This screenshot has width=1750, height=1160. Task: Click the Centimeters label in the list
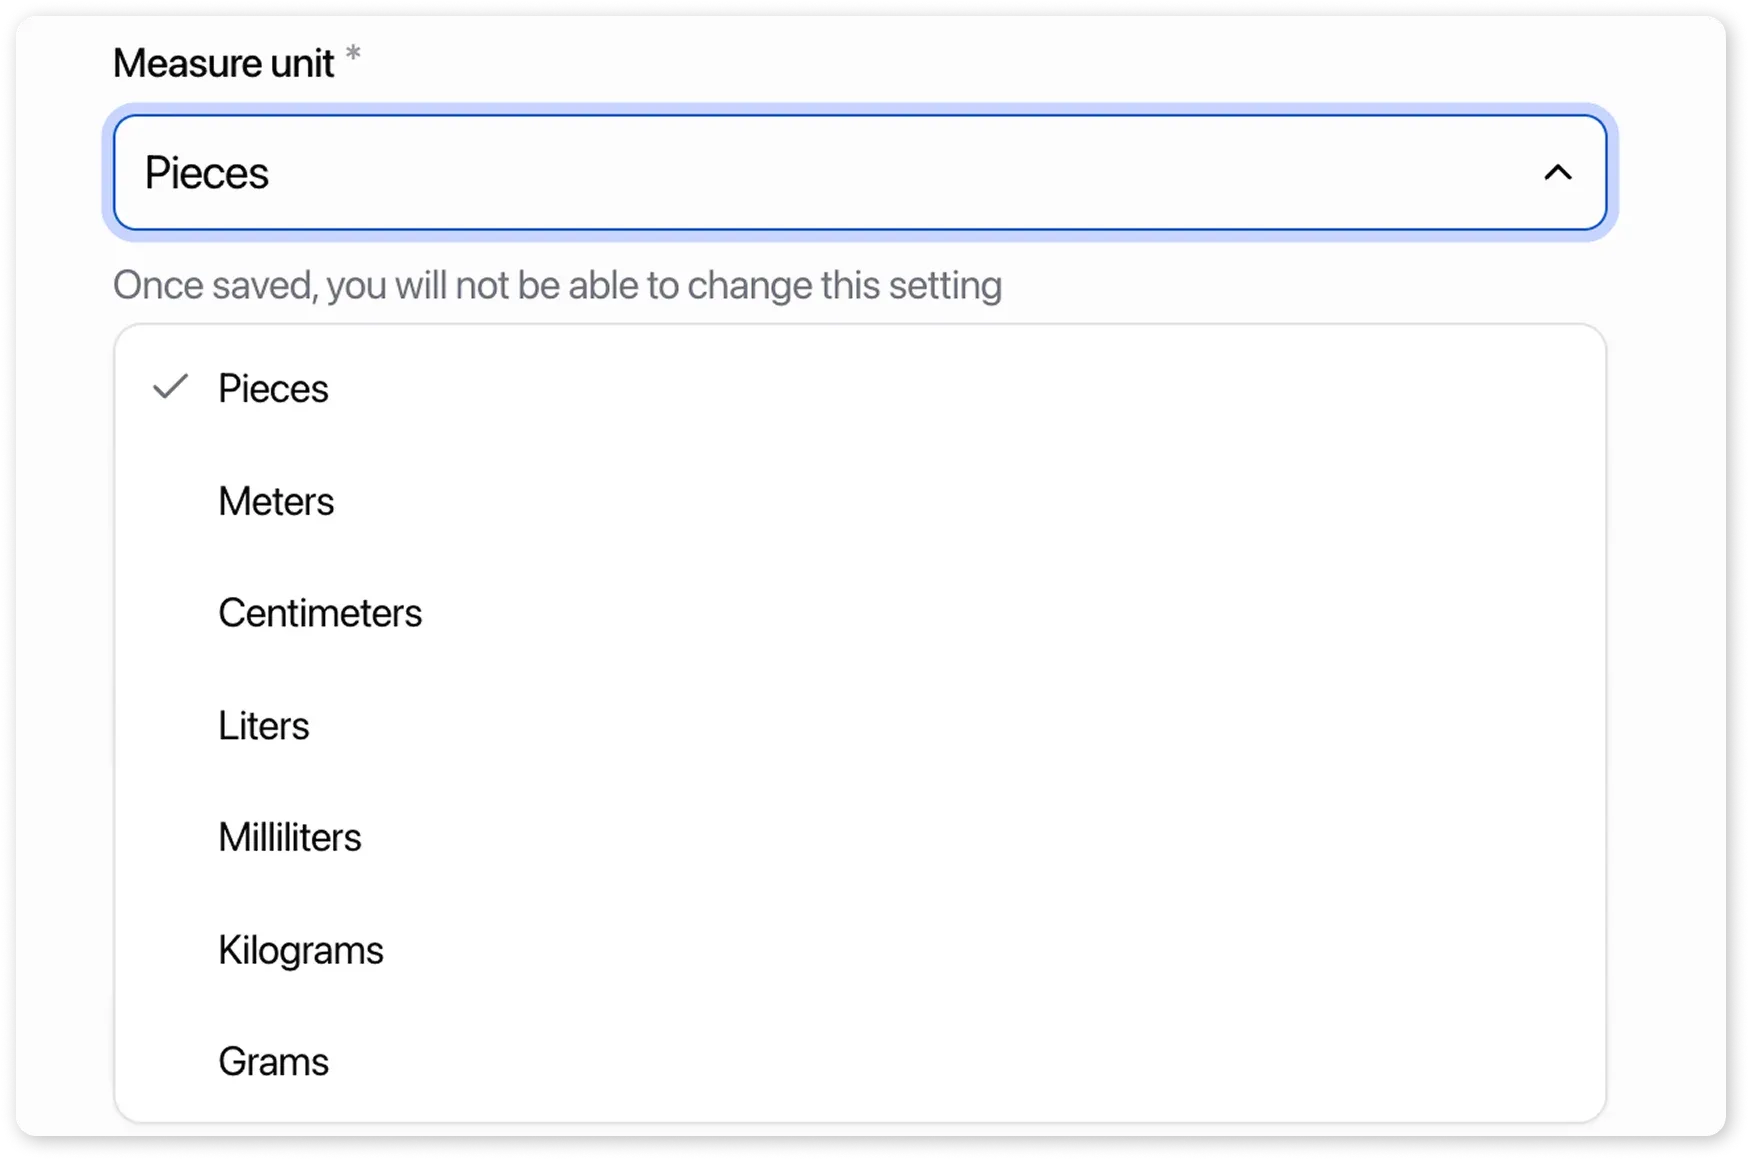[x=320, y=613]
